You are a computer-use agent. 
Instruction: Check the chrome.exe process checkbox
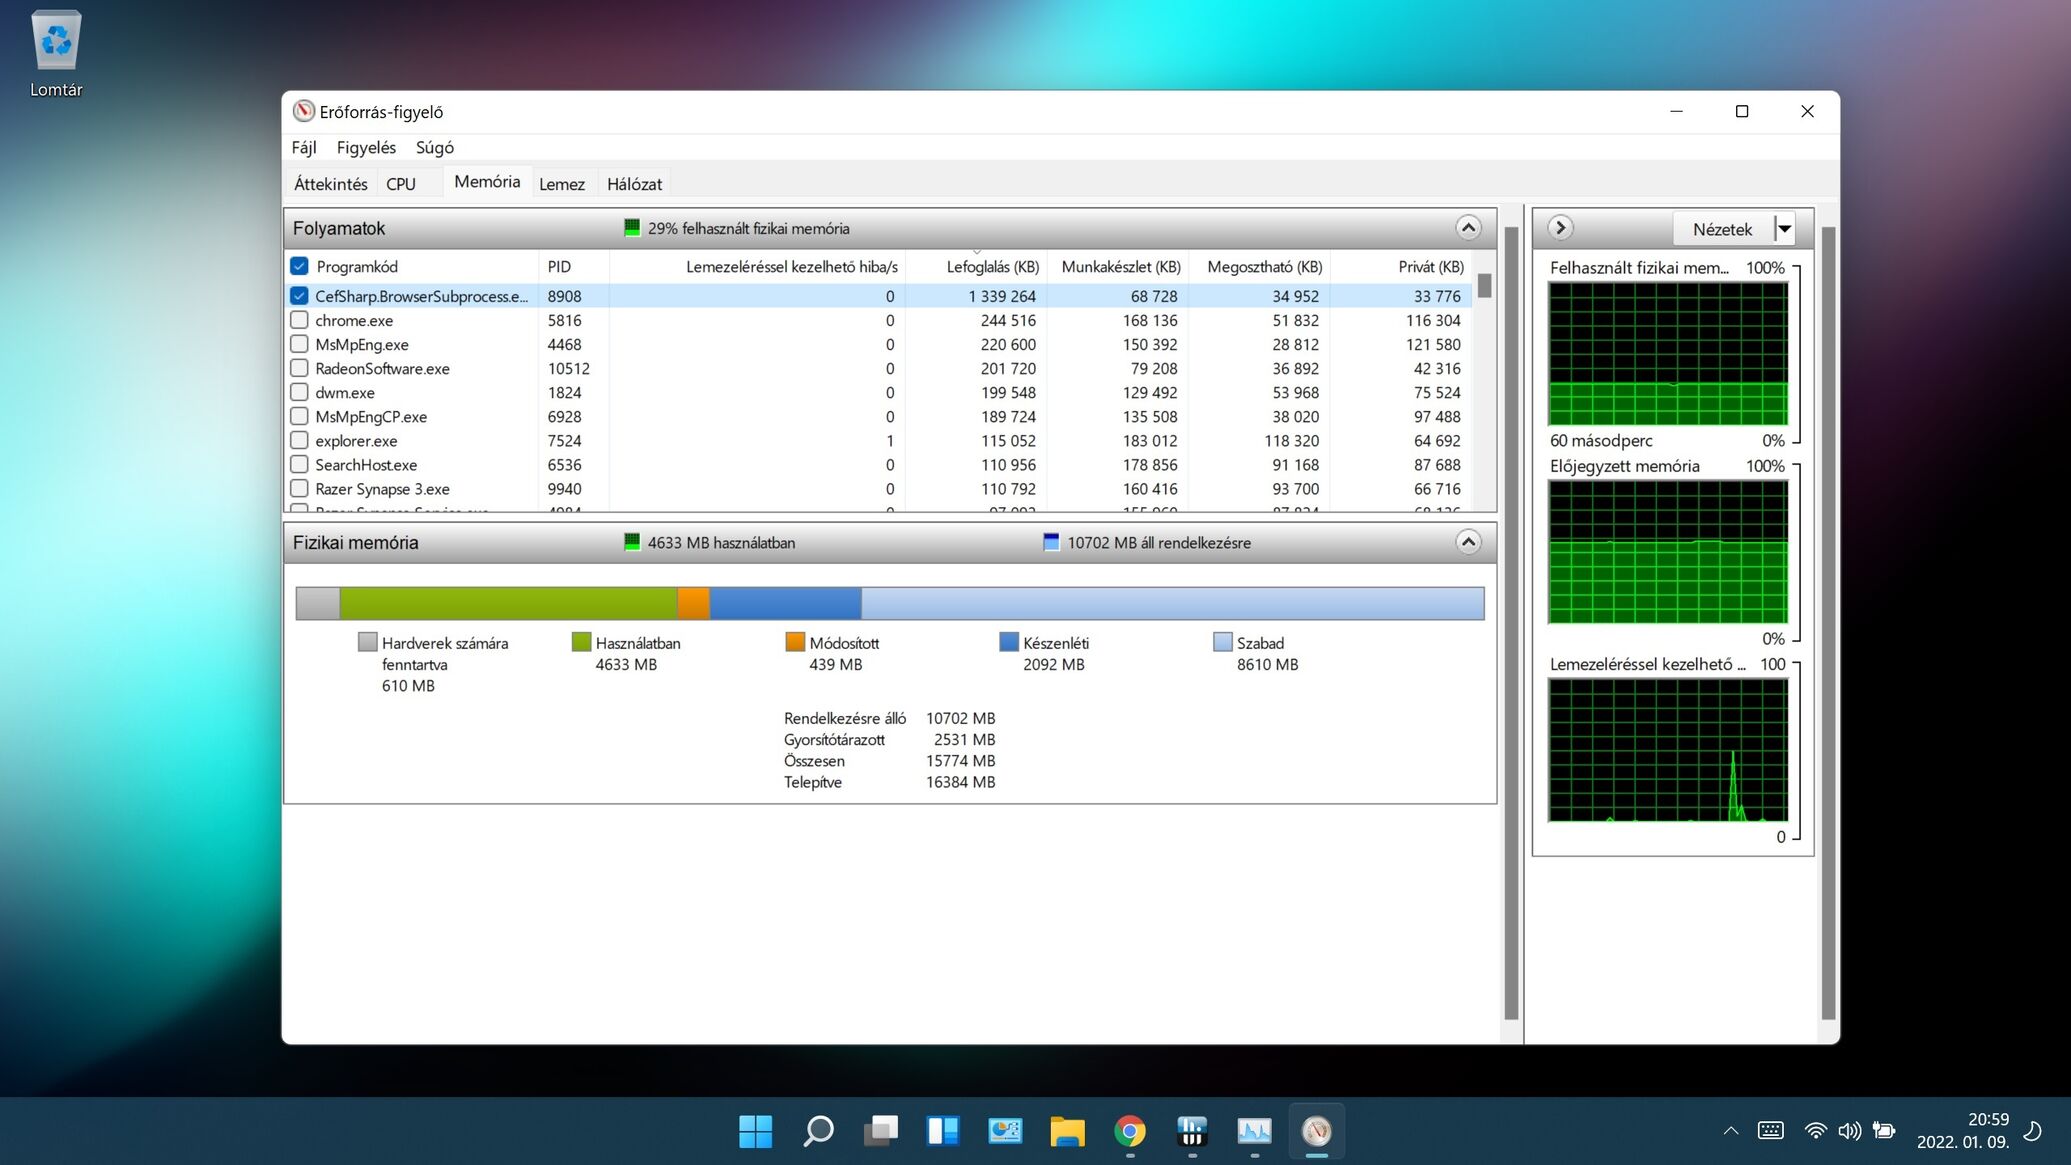click(299, 320)
